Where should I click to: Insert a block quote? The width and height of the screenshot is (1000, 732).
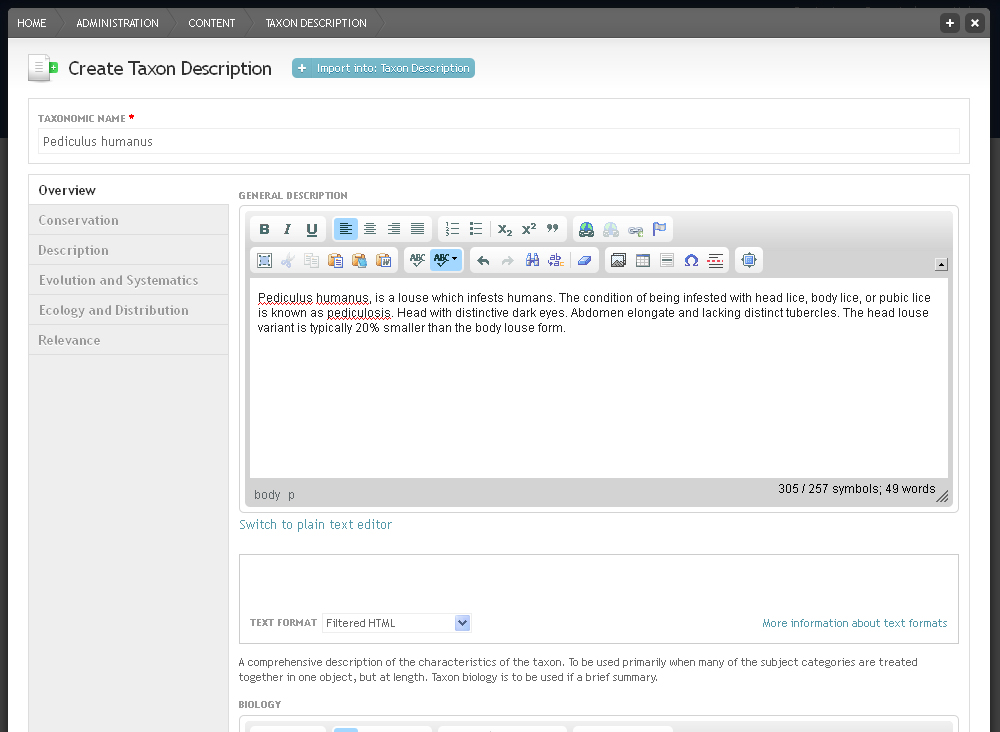pyautogui.click(x=552, y=229)
